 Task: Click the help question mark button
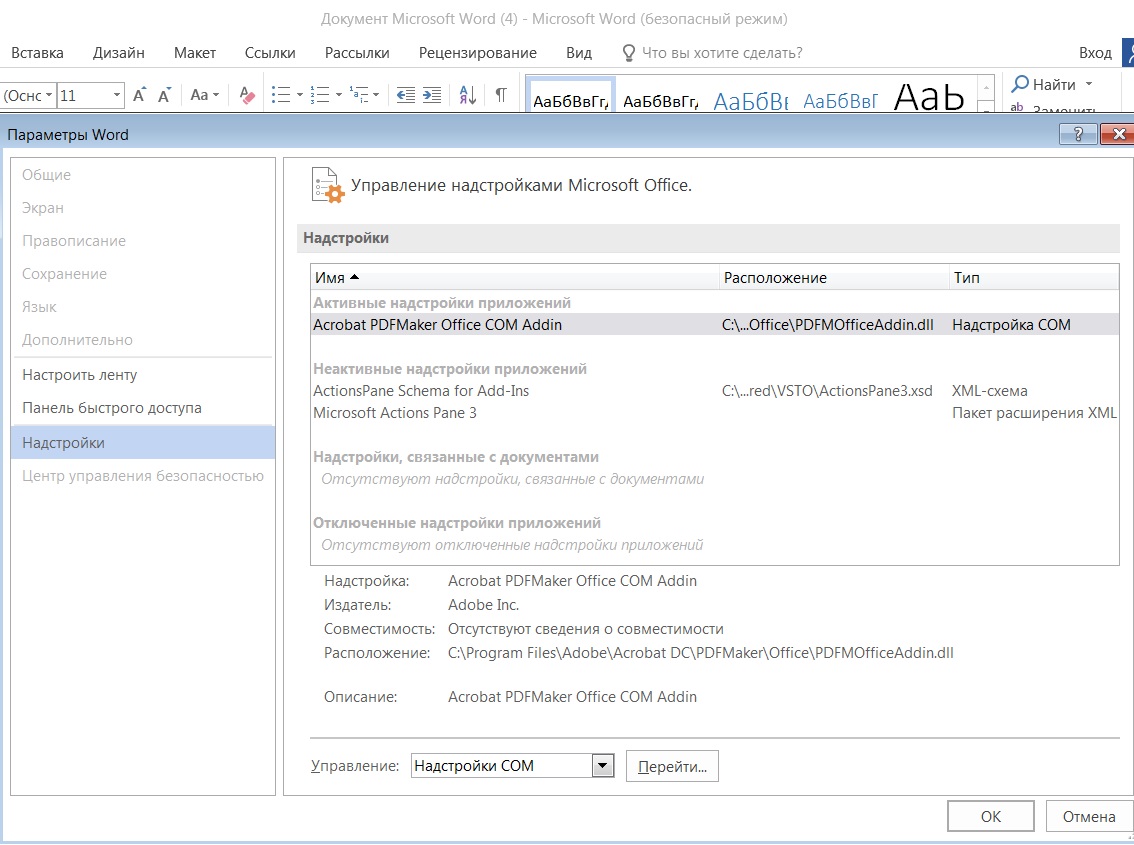1078,135
